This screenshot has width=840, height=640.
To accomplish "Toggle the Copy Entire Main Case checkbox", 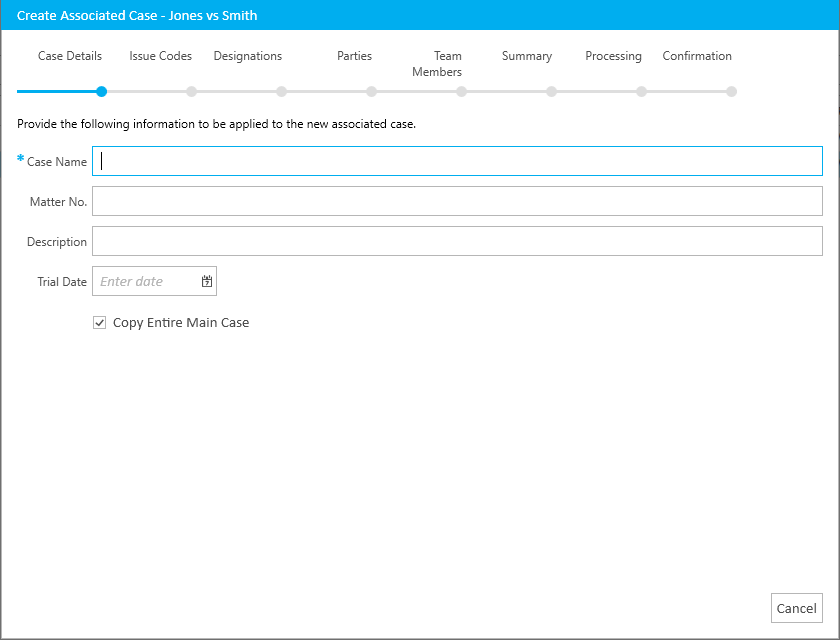I will click(100, 322).
